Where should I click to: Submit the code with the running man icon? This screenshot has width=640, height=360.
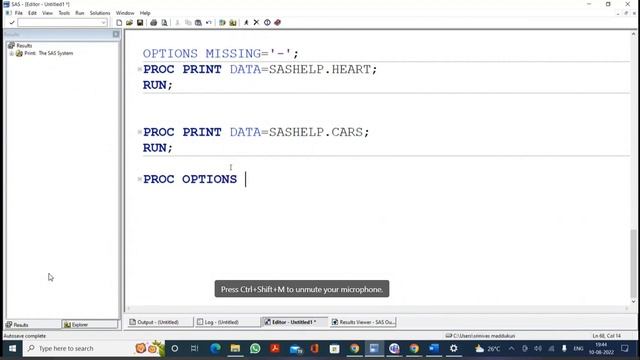[246, 22]
